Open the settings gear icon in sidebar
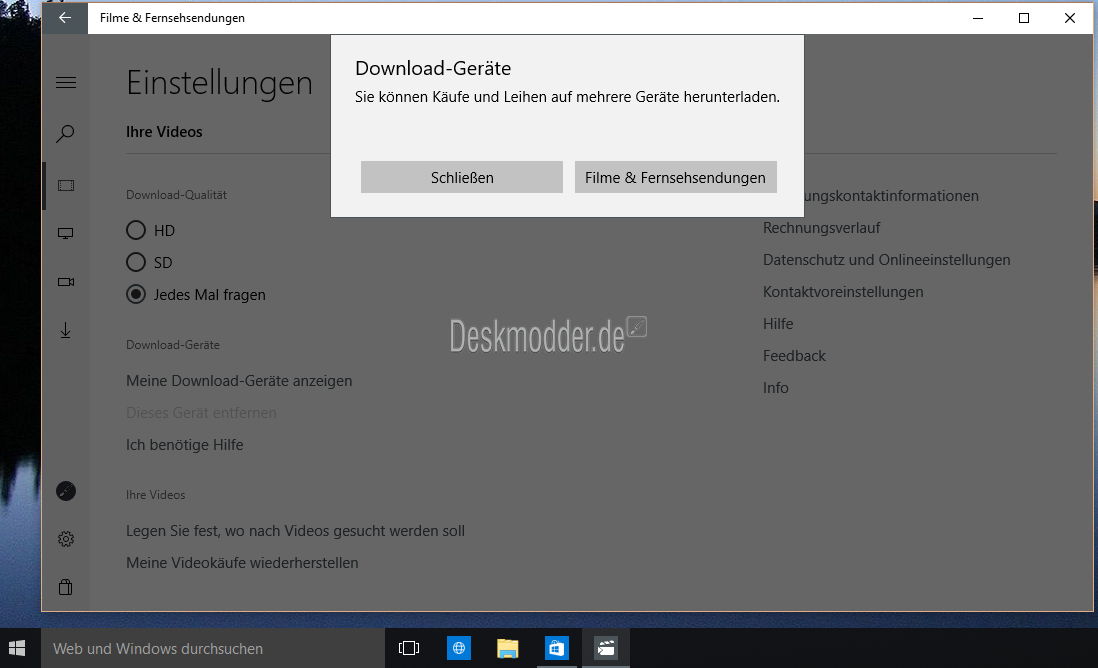Viewport: 1098px width, 668px height. pyautogui.click(x=66, y=539)
